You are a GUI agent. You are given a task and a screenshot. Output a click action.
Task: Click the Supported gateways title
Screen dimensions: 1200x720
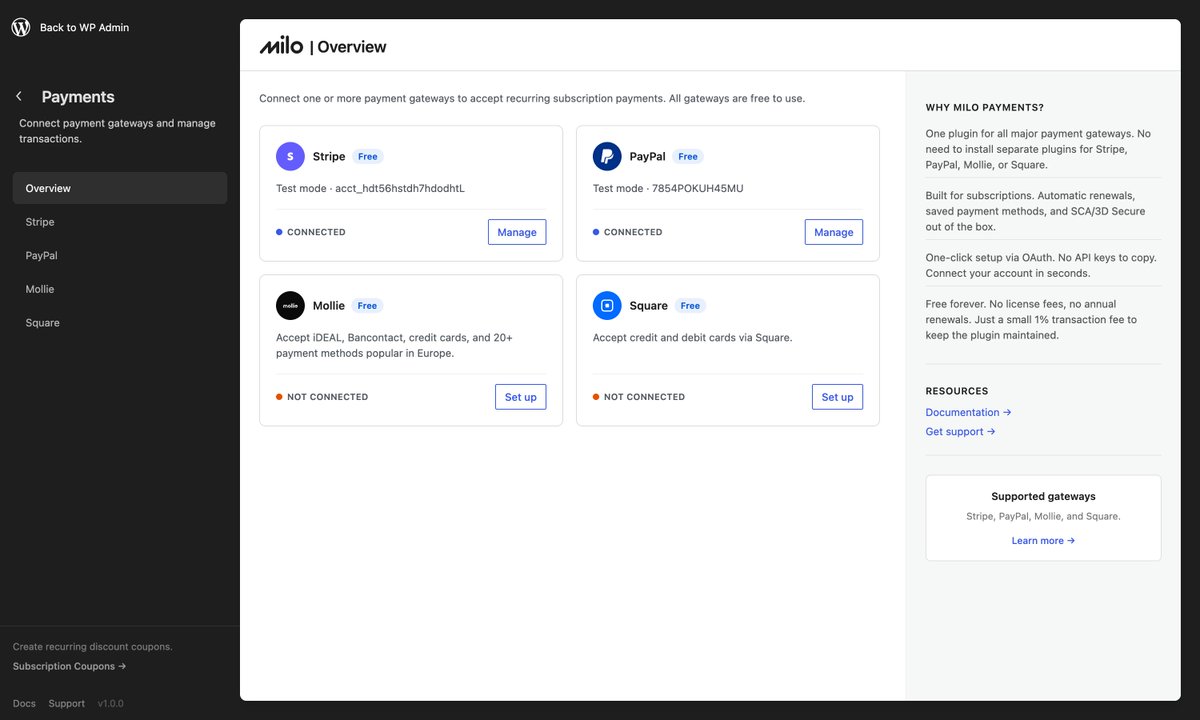coord(1043,497)
